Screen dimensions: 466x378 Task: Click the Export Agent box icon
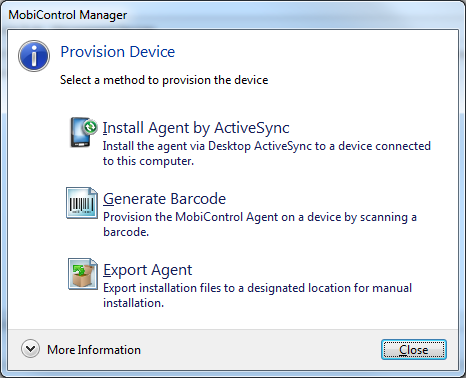[x=83, y=274]
